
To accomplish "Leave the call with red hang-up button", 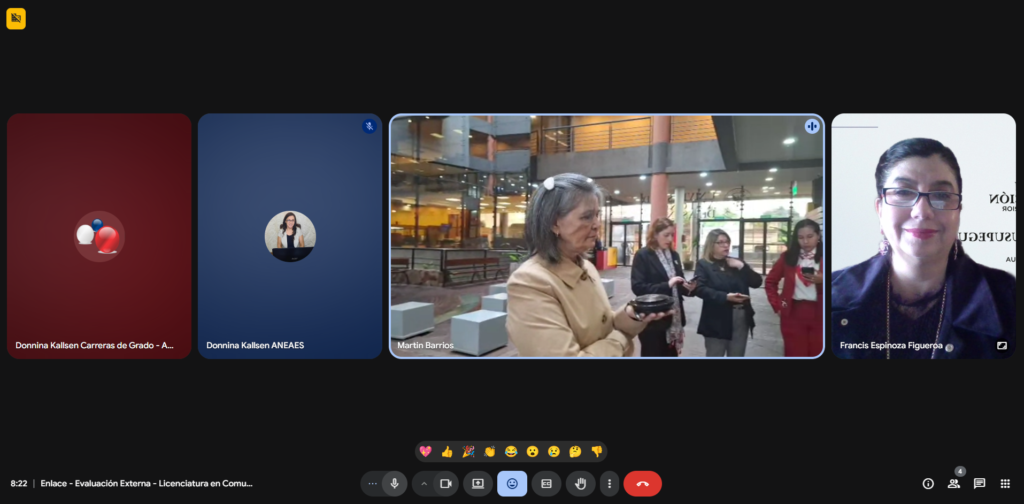I will pos(642,484).
